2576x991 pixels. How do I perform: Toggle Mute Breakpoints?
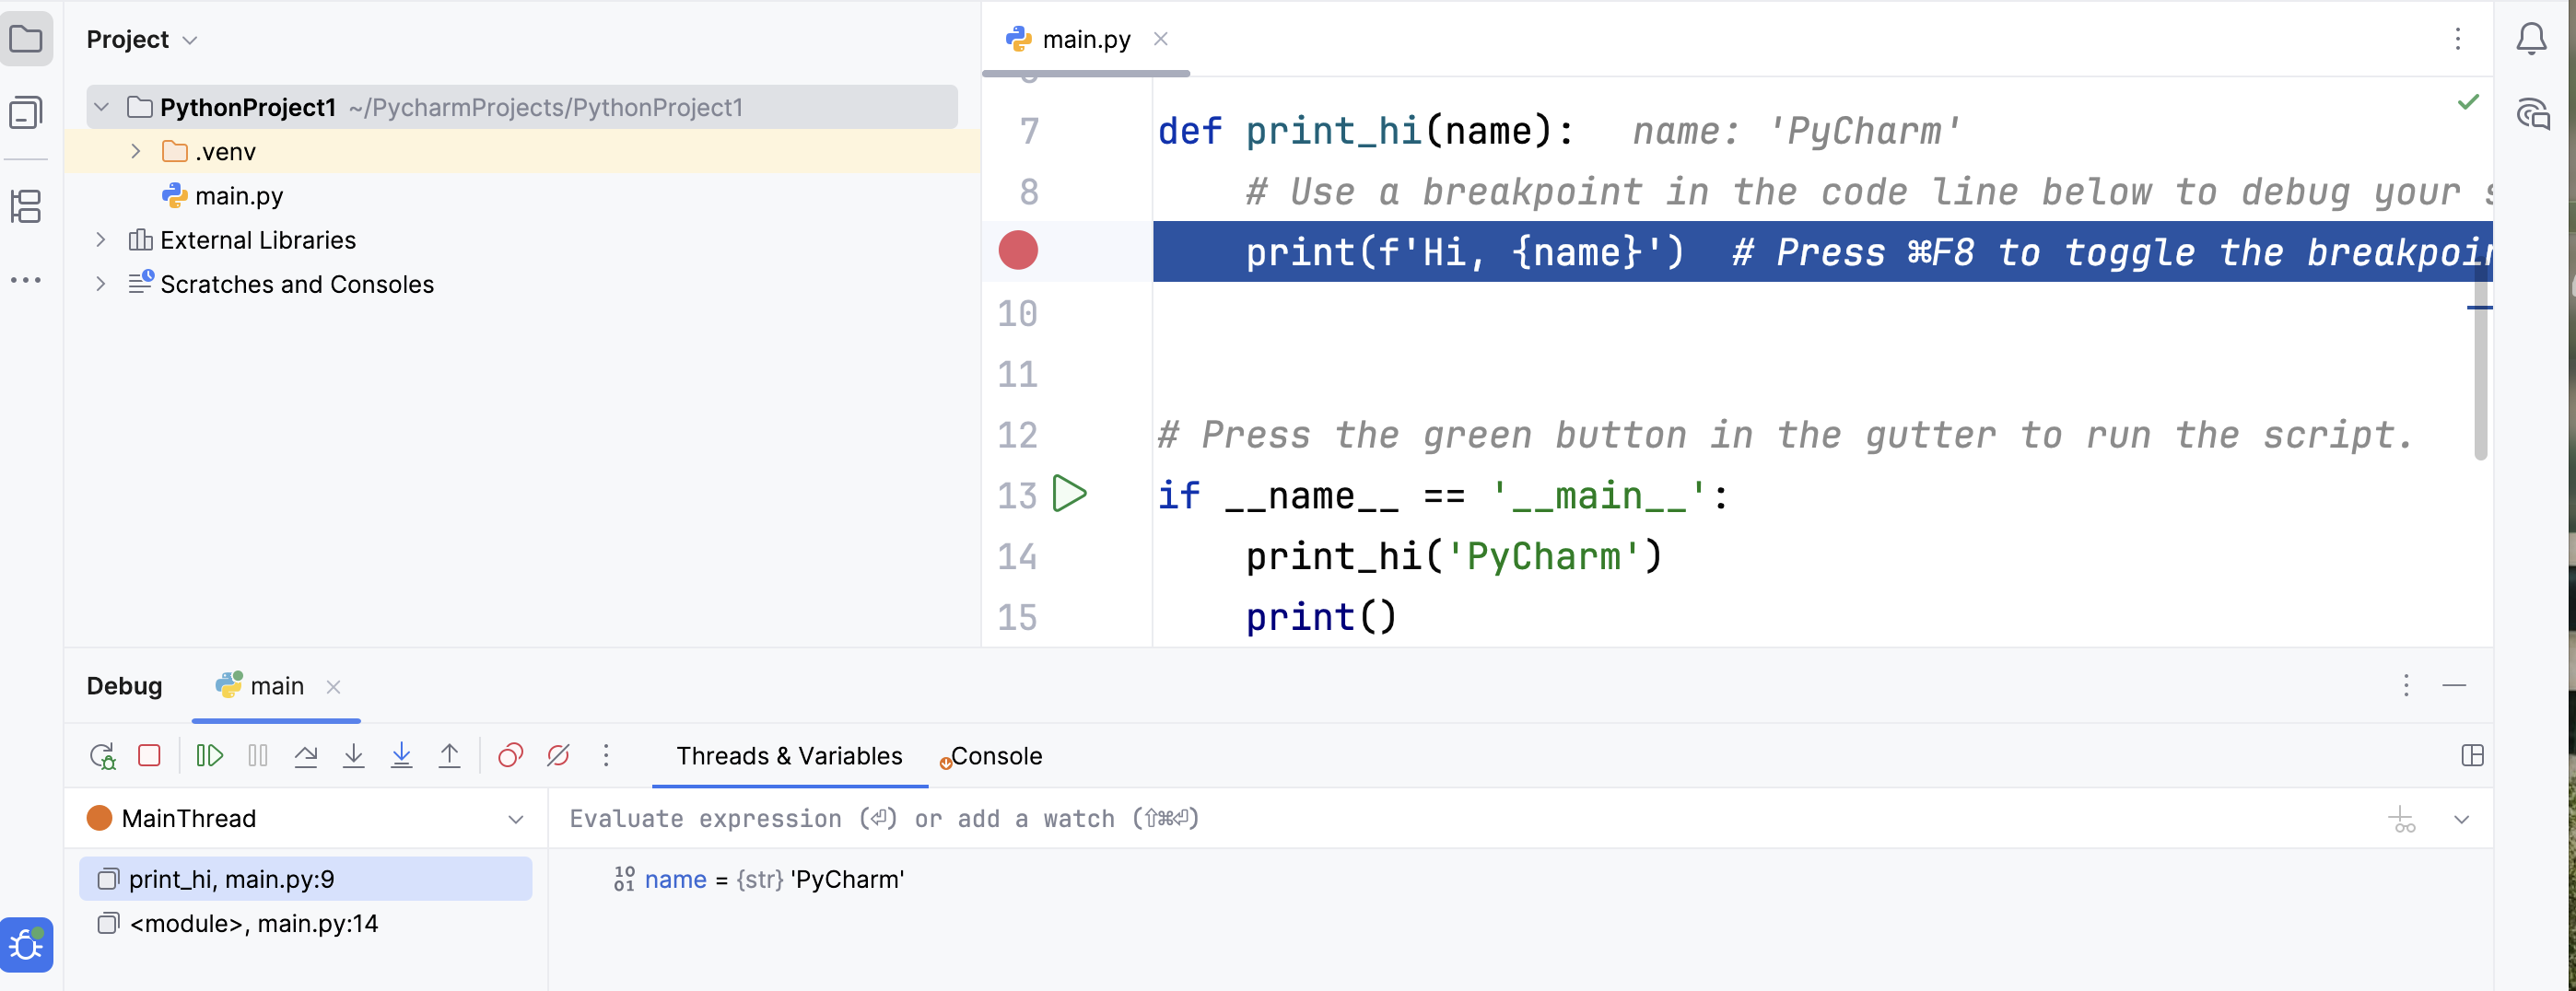(558, 756)
